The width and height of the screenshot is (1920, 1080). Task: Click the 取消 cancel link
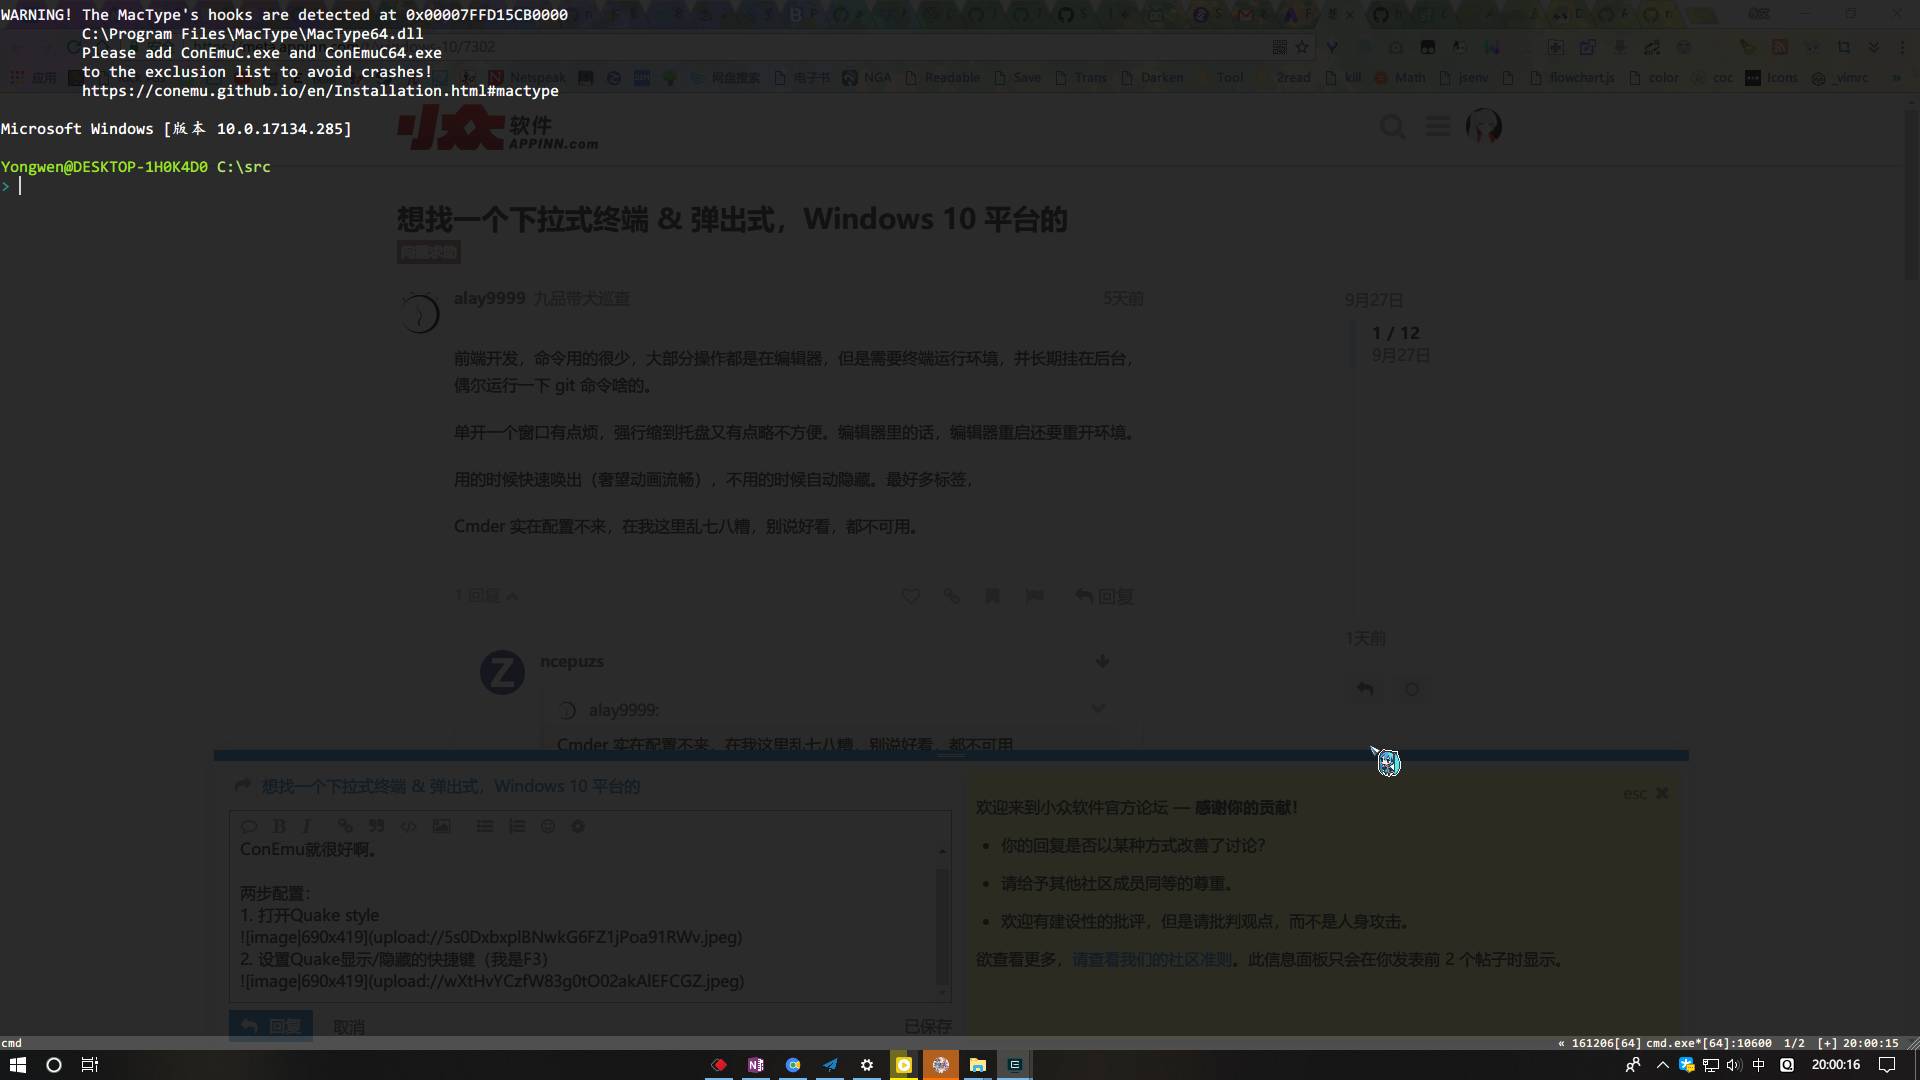point(348,1027)
